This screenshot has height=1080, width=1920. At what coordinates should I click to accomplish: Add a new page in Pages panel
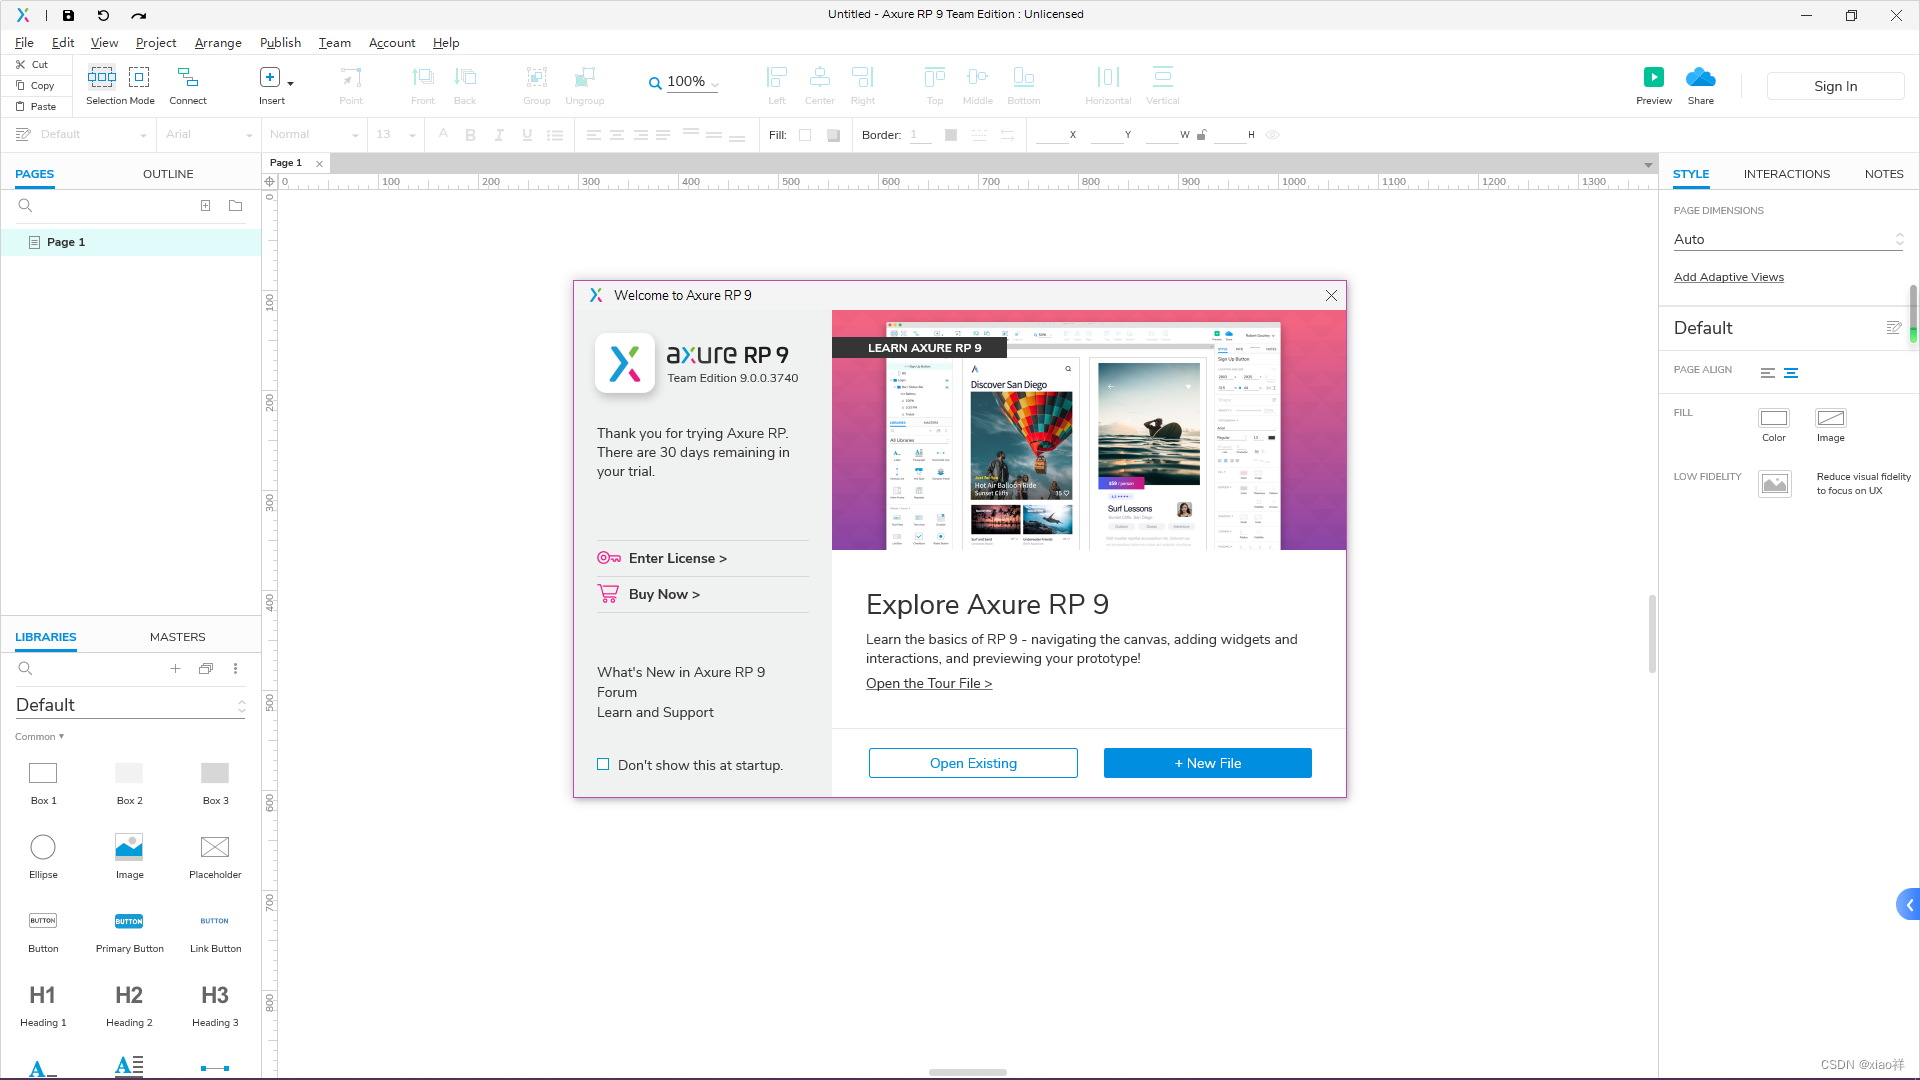click(205, 205)
